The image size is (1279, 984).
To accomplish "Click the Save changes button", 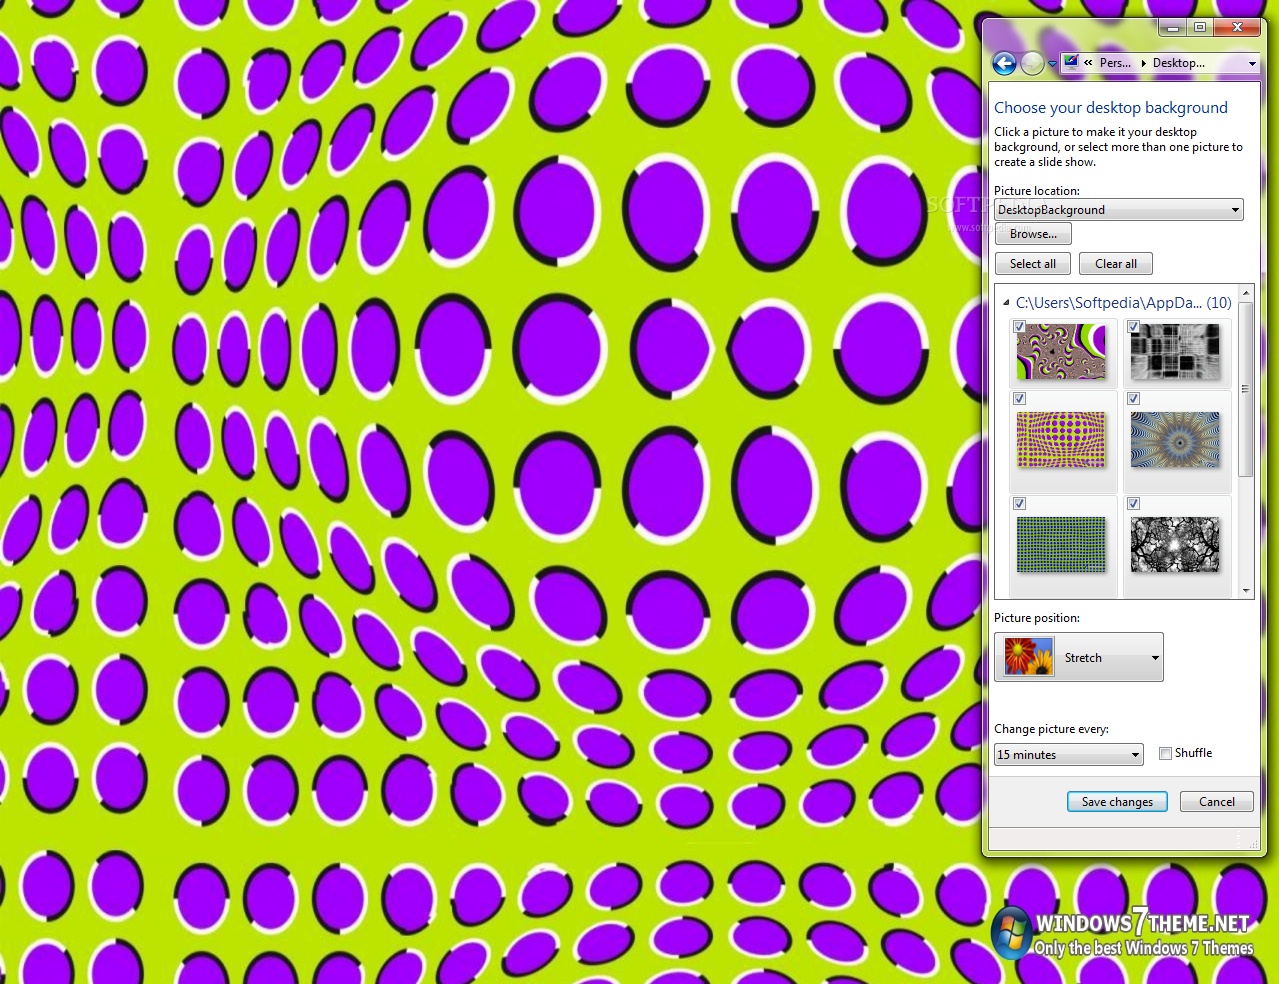I will click(1117, 802).
